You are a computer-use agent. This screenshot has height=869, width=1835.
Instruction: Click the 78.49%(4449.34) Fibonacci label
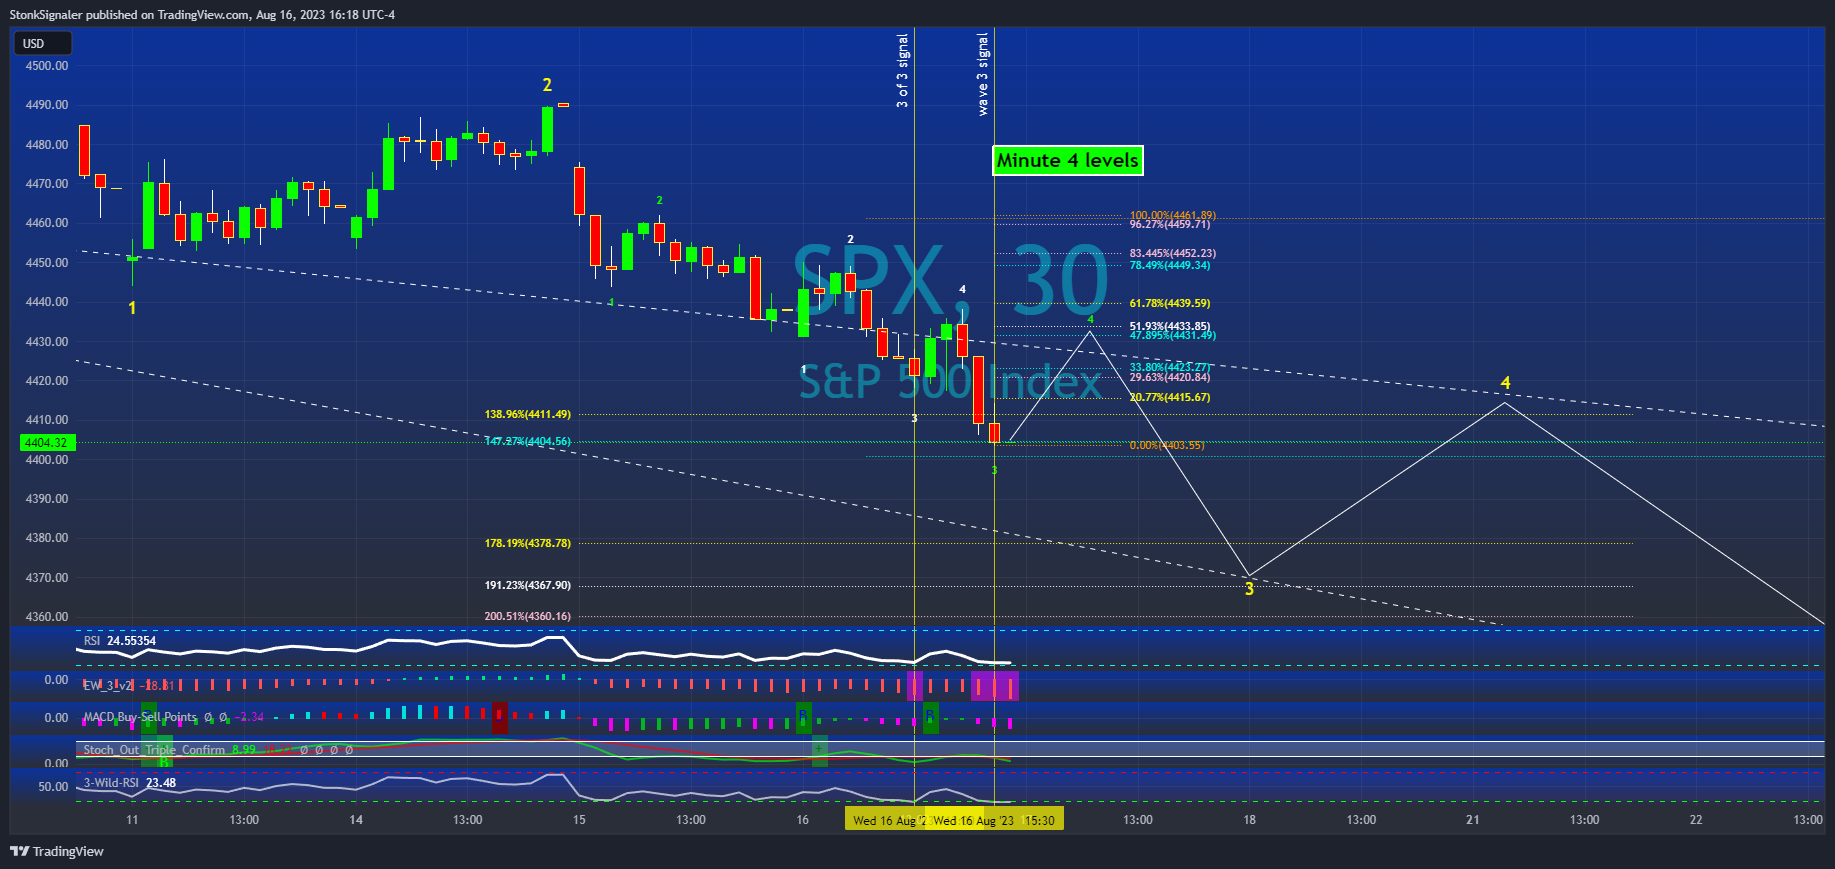point(1170,265)
